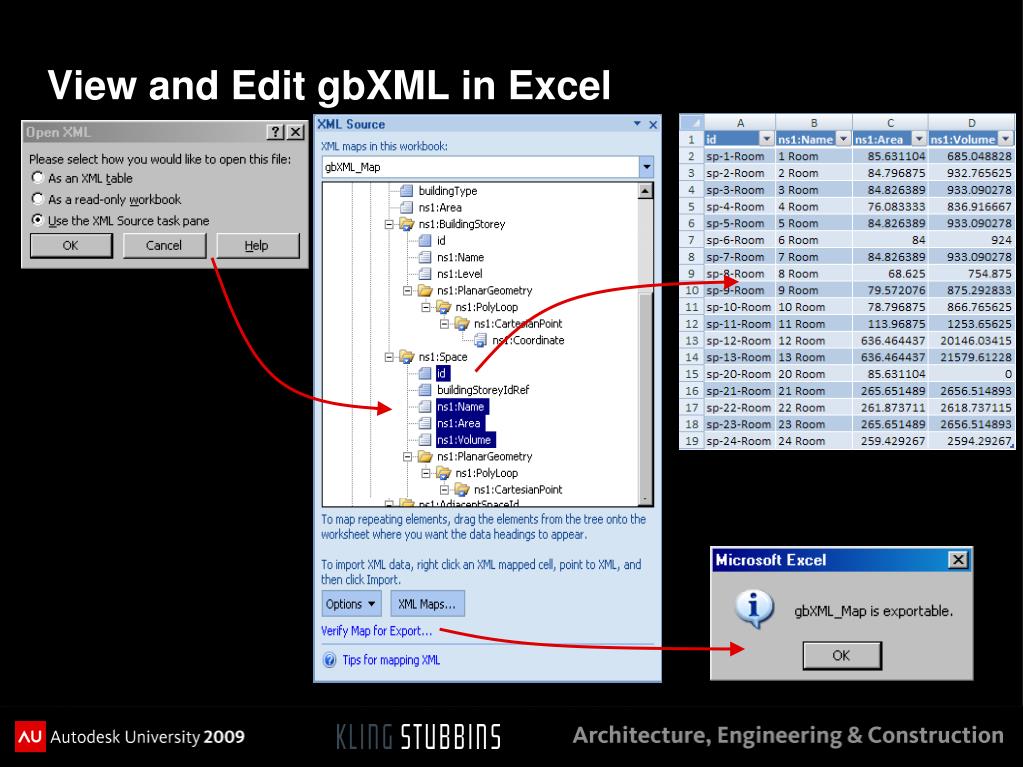
Task: Click the information icon in Excel message
Action: (754, 609)
